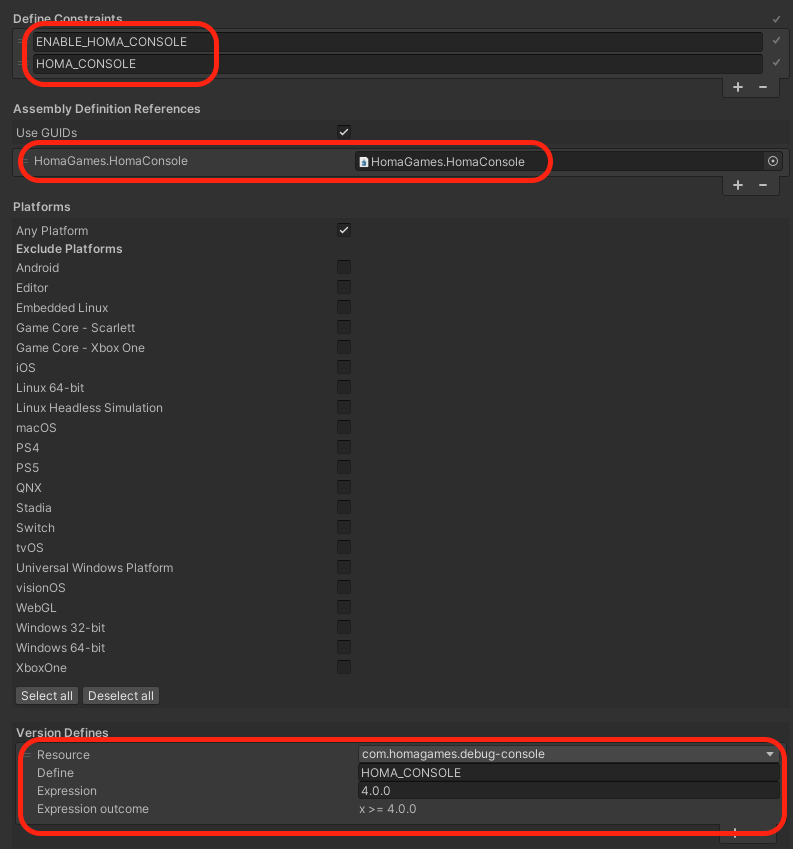Check Game Core - Scarlett box

click(x=344, y=327)
